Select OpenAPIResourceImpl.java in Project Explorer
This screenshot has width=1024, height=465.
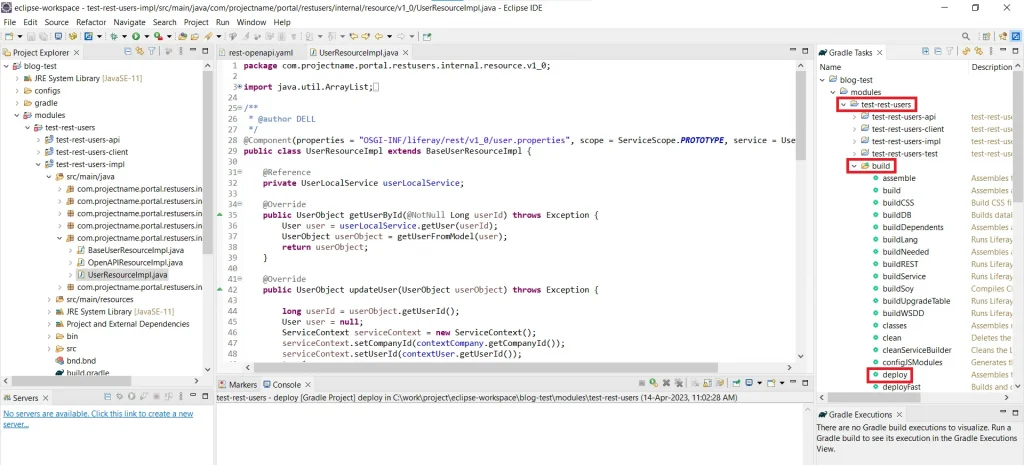(x=135, y=263)
